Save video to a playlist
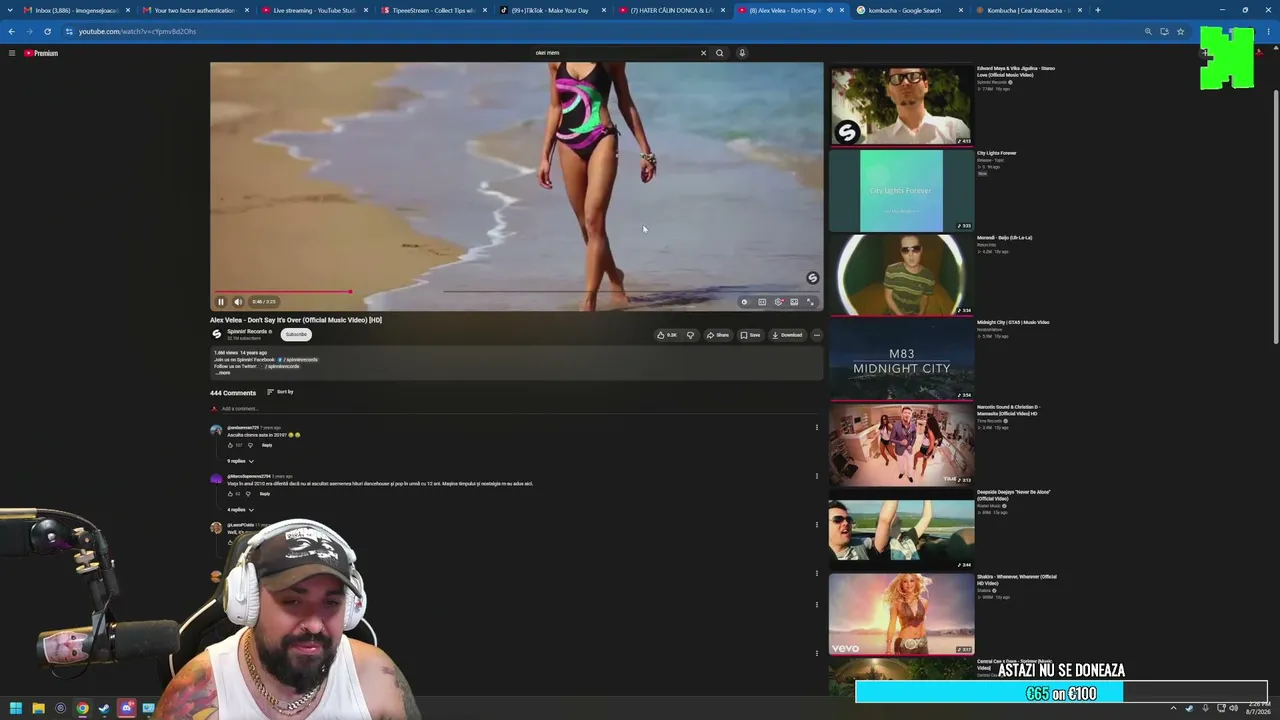Screen dimensions: 1280x720 coord(750,335)
